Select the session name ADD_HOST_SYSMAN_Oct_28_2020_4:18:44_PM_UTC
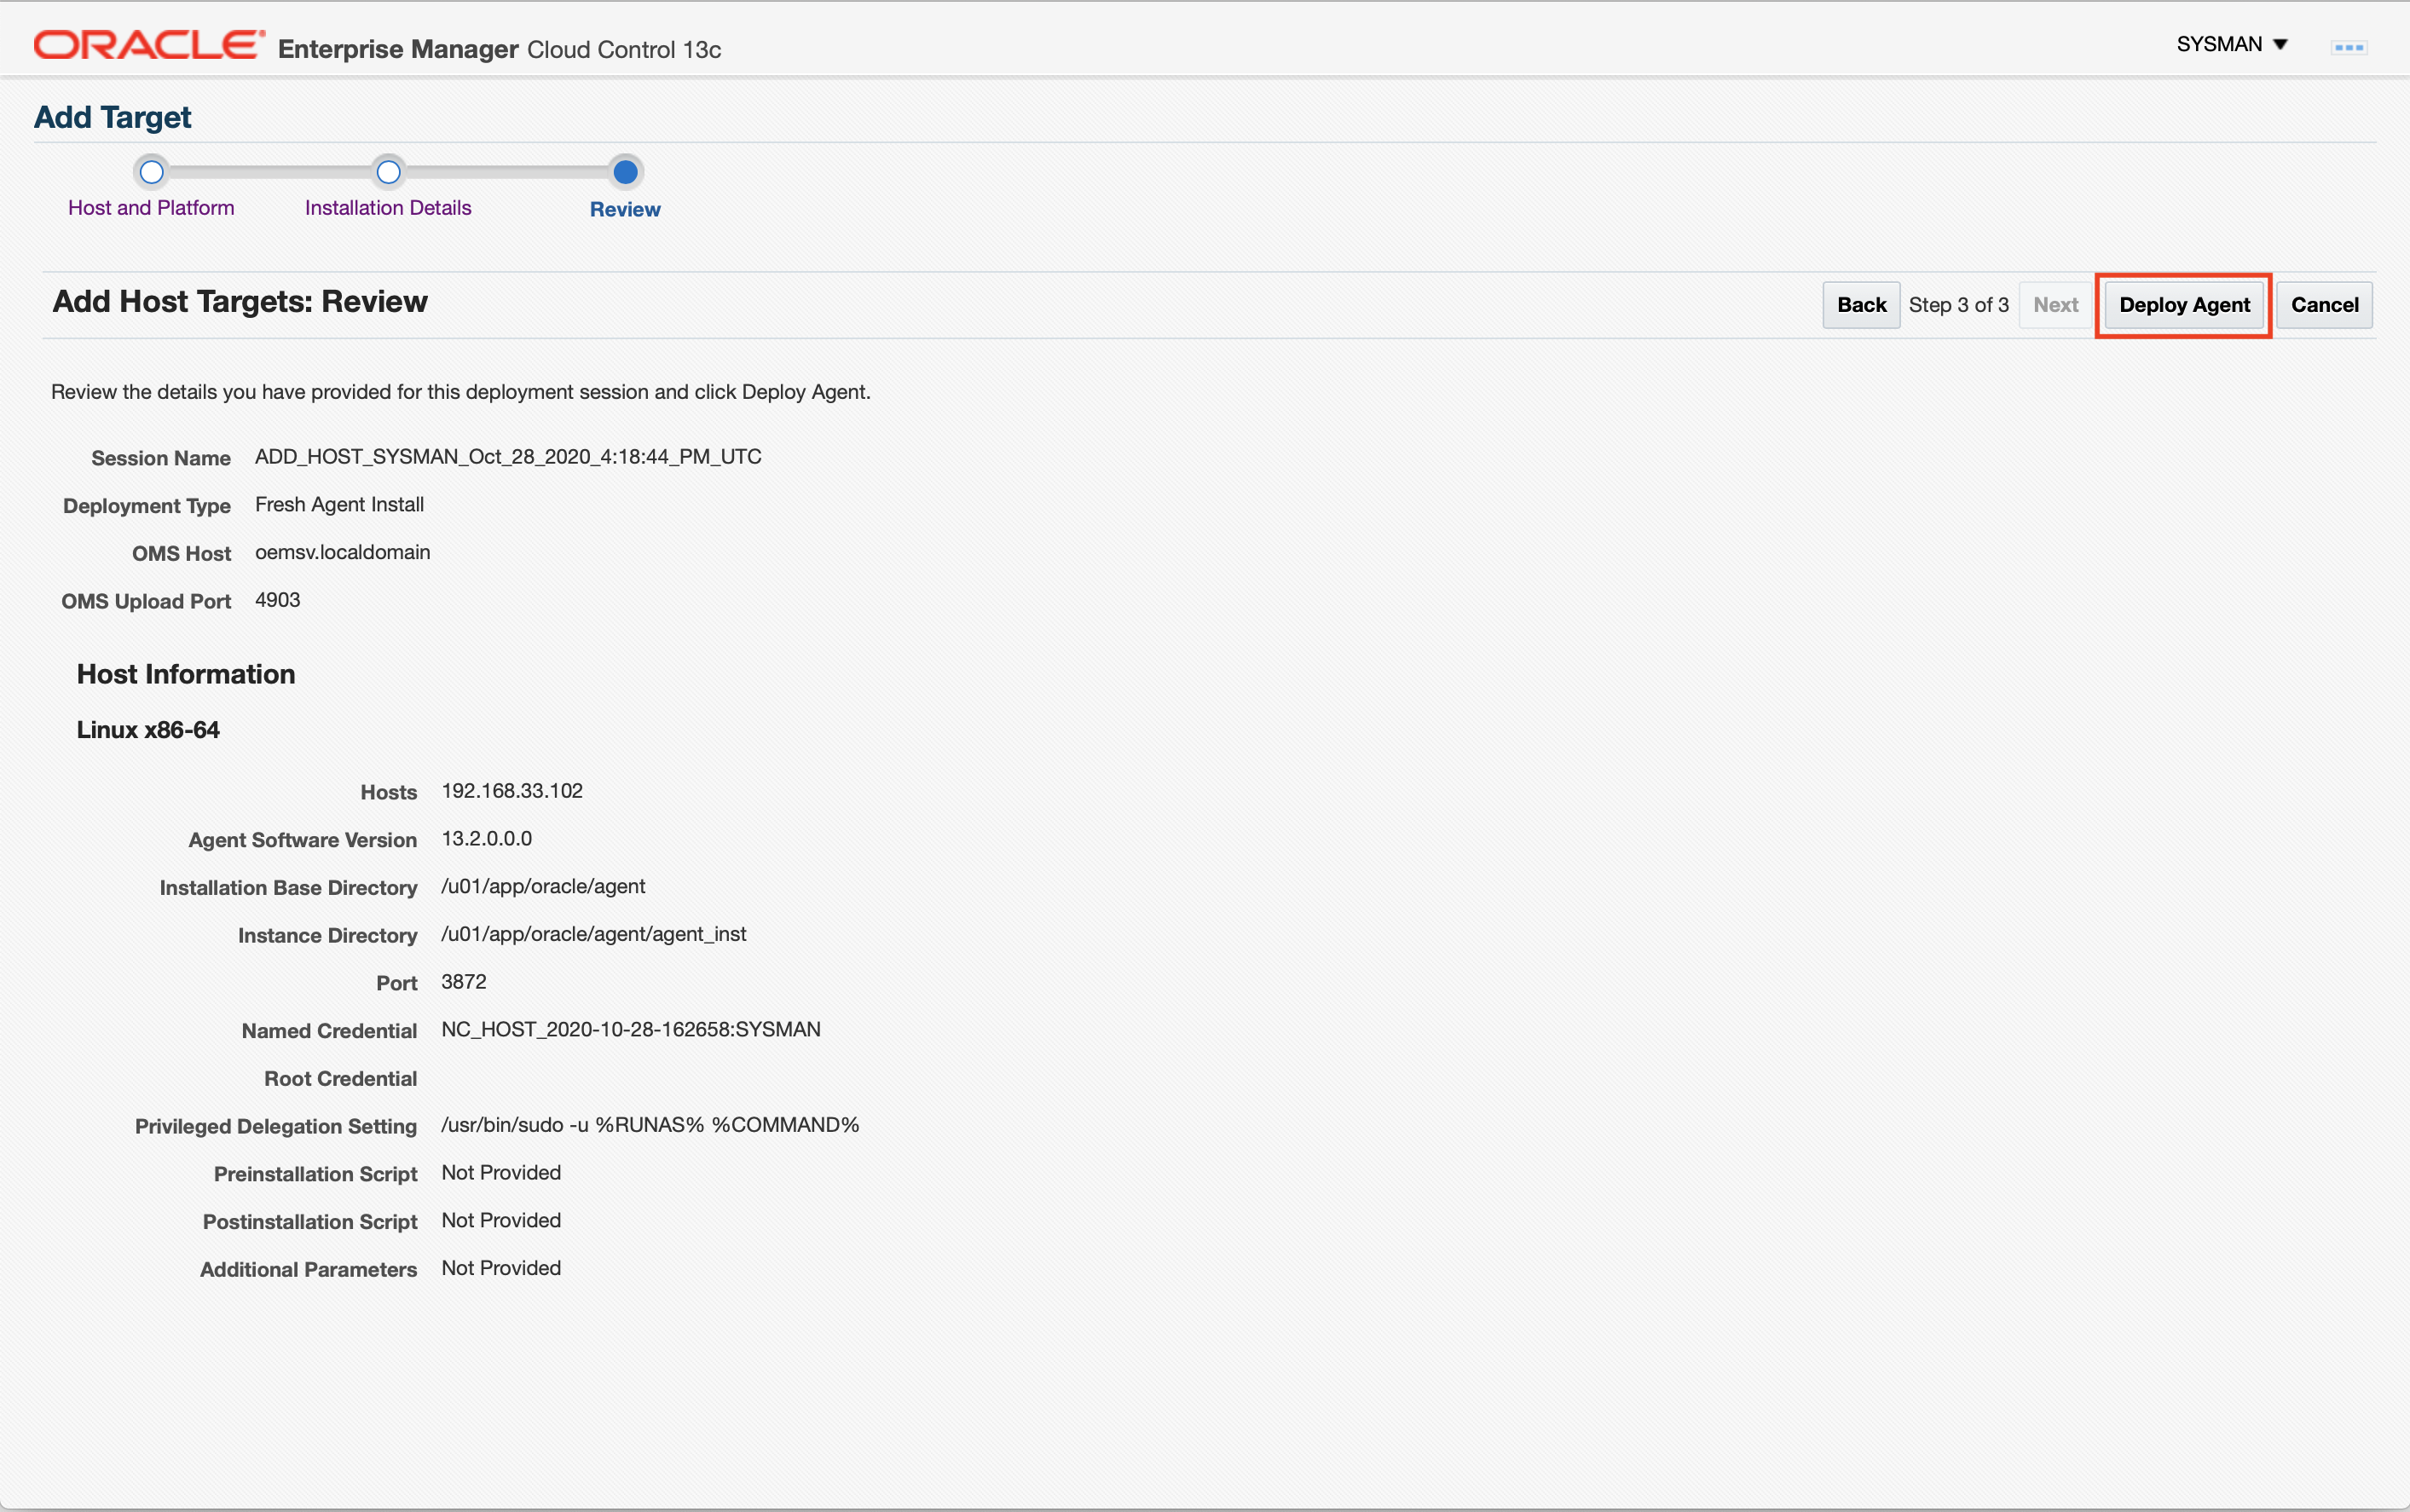 tap(508, 457)
